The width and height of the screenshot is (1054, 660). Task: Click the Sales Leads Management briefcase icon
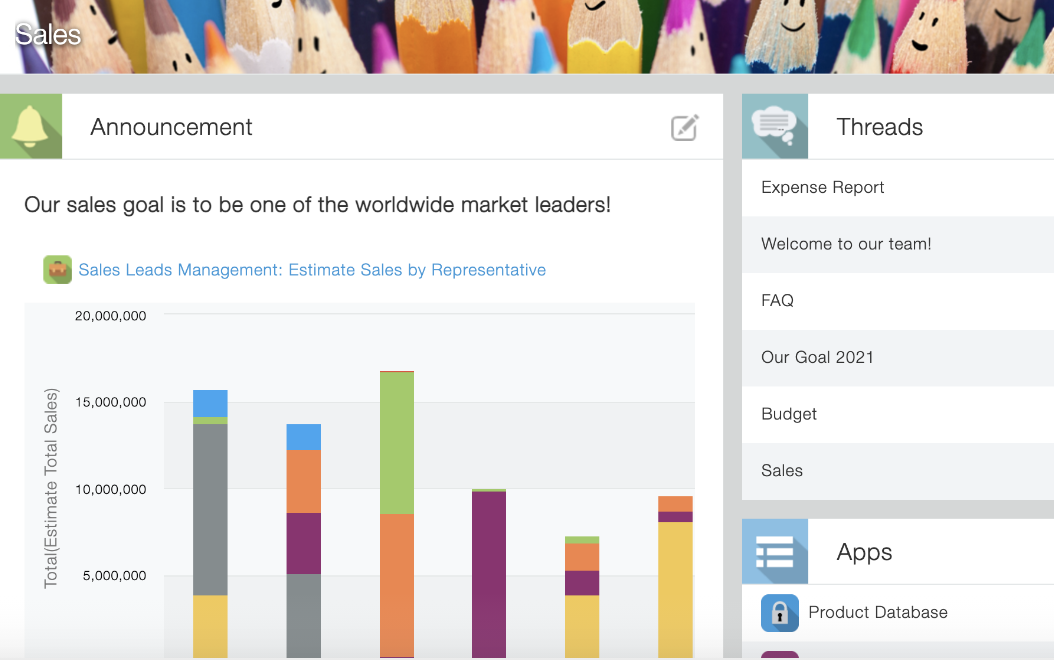click(58, 270)
